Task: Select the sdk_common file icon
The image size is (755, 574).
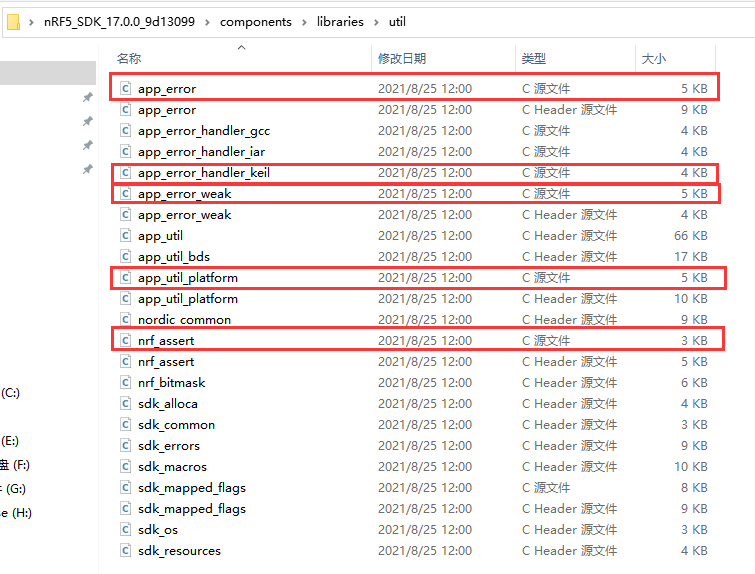Action: pyautogui.click(x=125, y=424)
